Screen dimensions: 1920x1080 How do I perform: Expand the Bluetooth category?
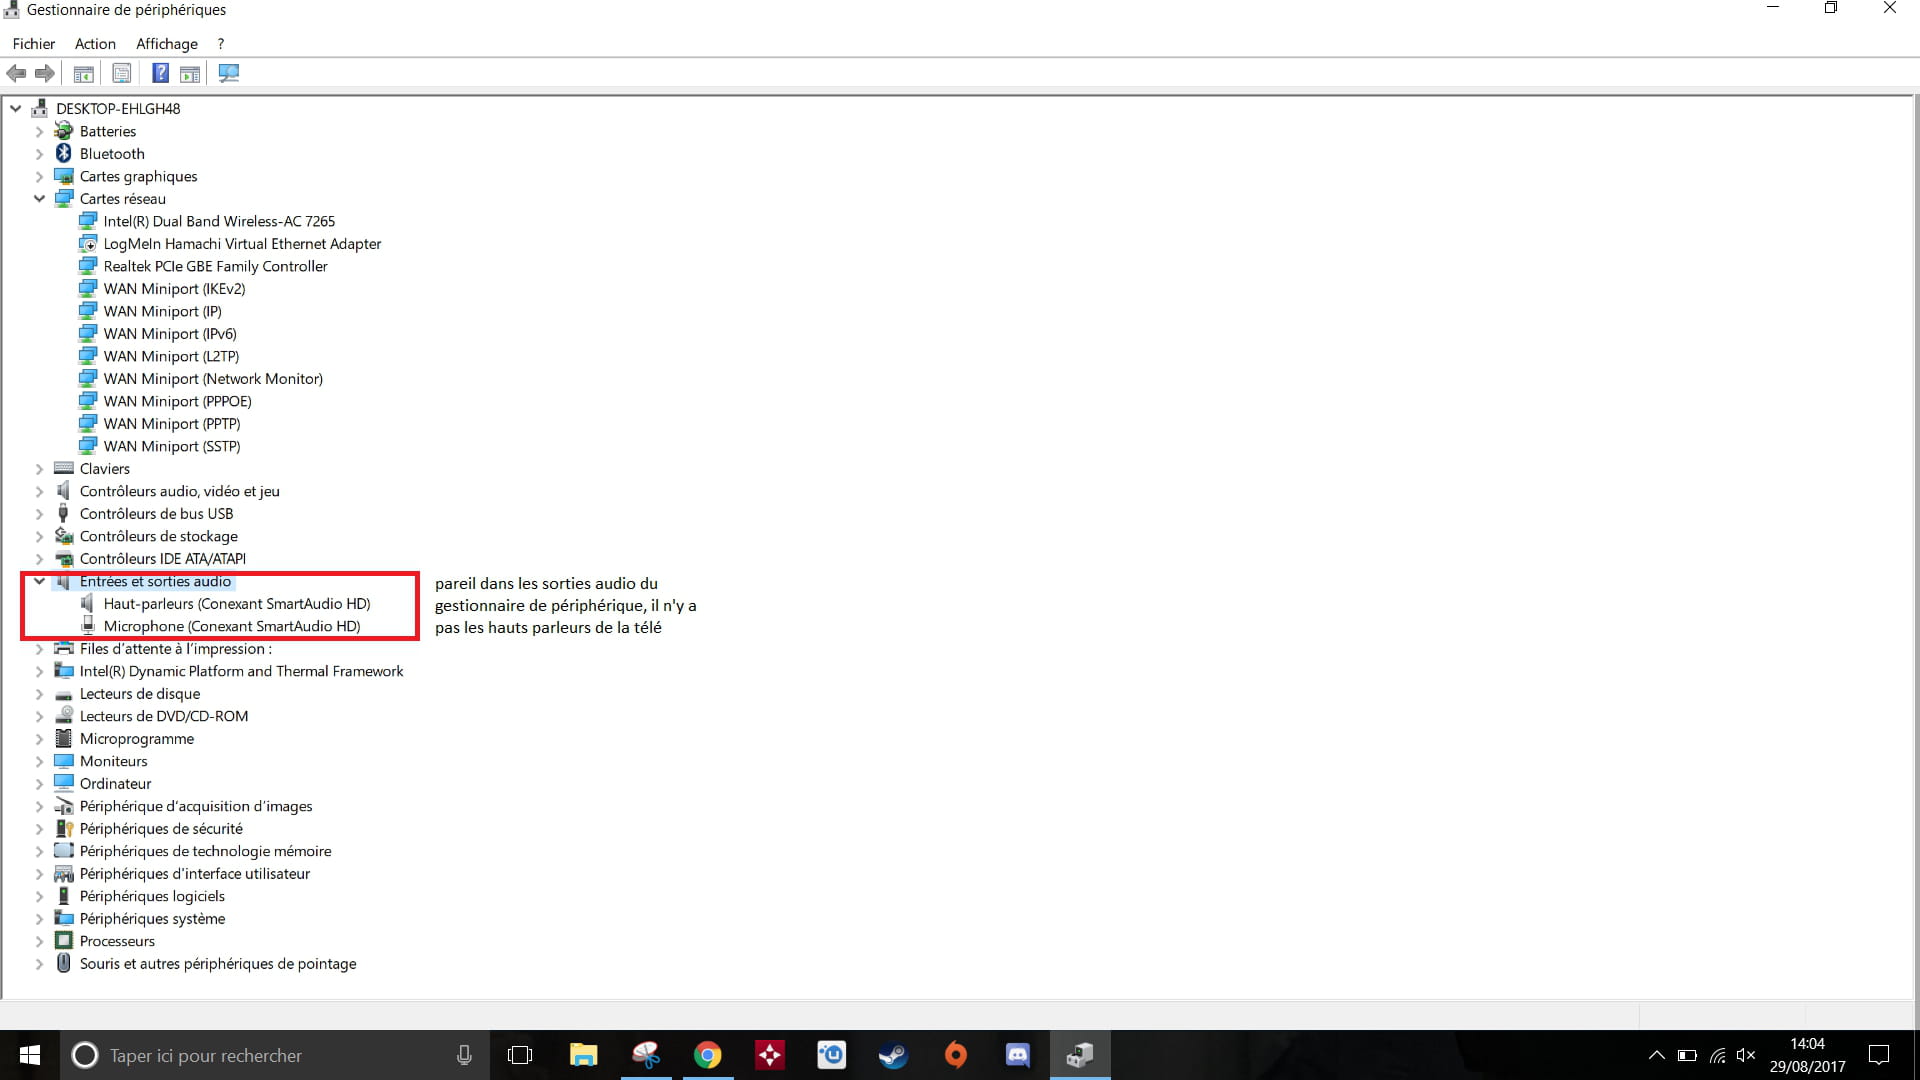coord(39,153)
